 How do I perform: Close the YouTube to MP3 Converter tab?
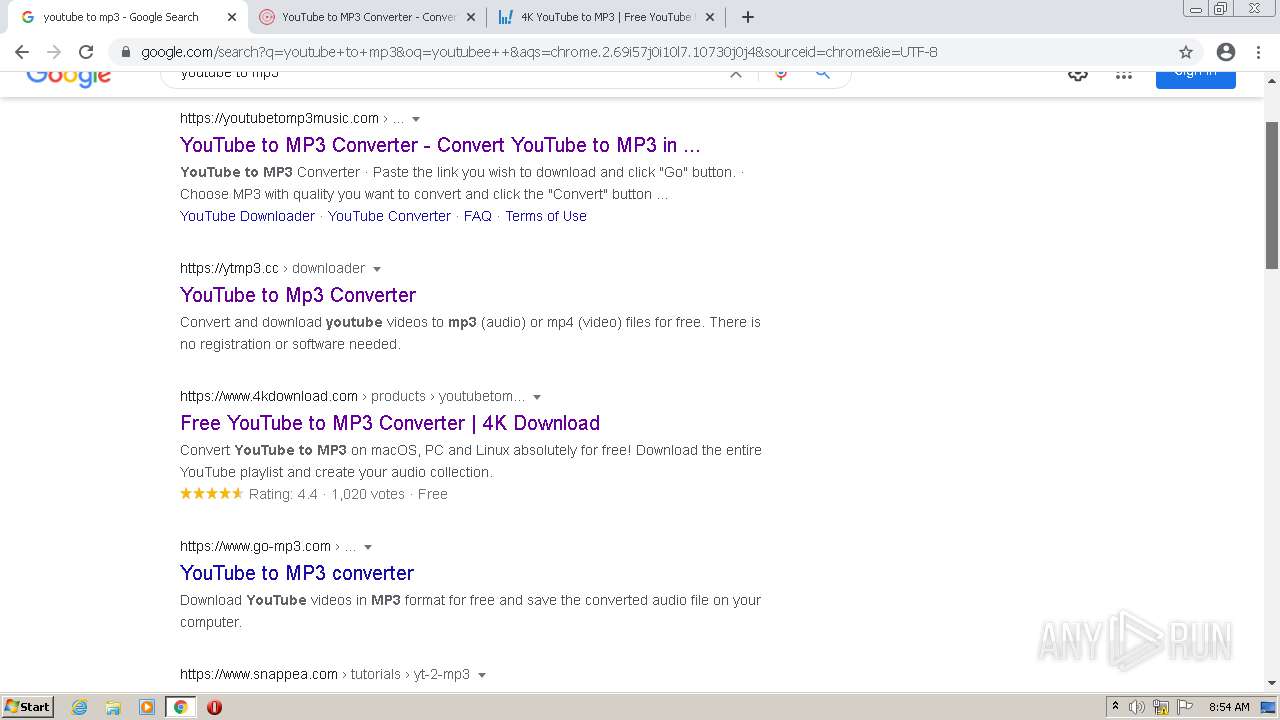tap(470, 17)
